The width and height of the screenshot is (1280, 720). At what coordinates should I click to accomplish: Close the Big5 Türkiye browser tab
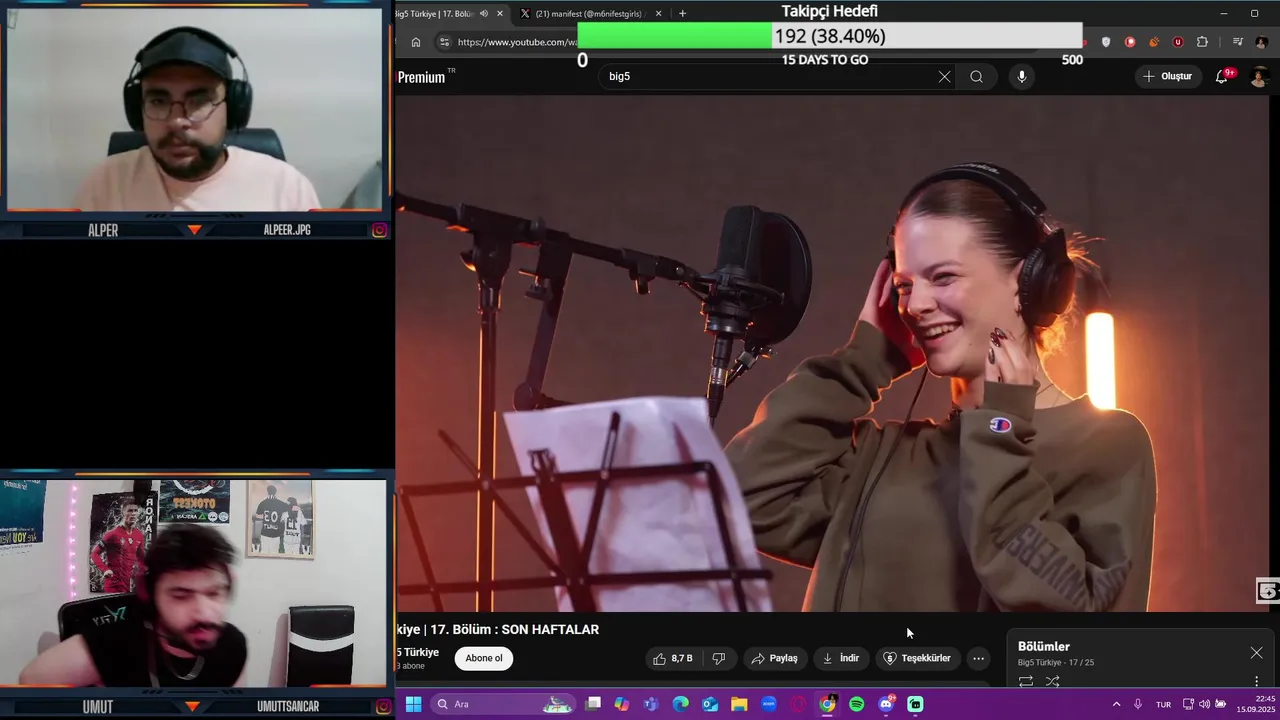[500, 14]
